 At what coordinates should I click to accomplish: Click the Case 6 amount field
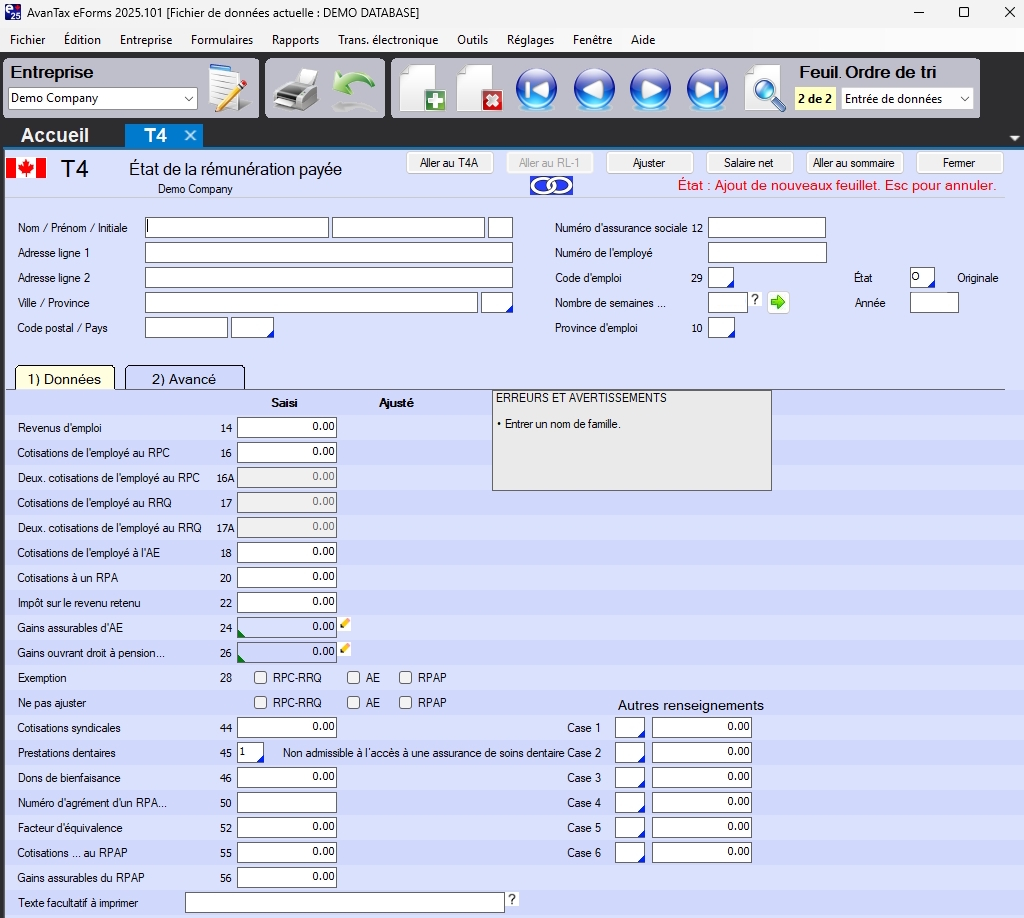pos(701,852)
